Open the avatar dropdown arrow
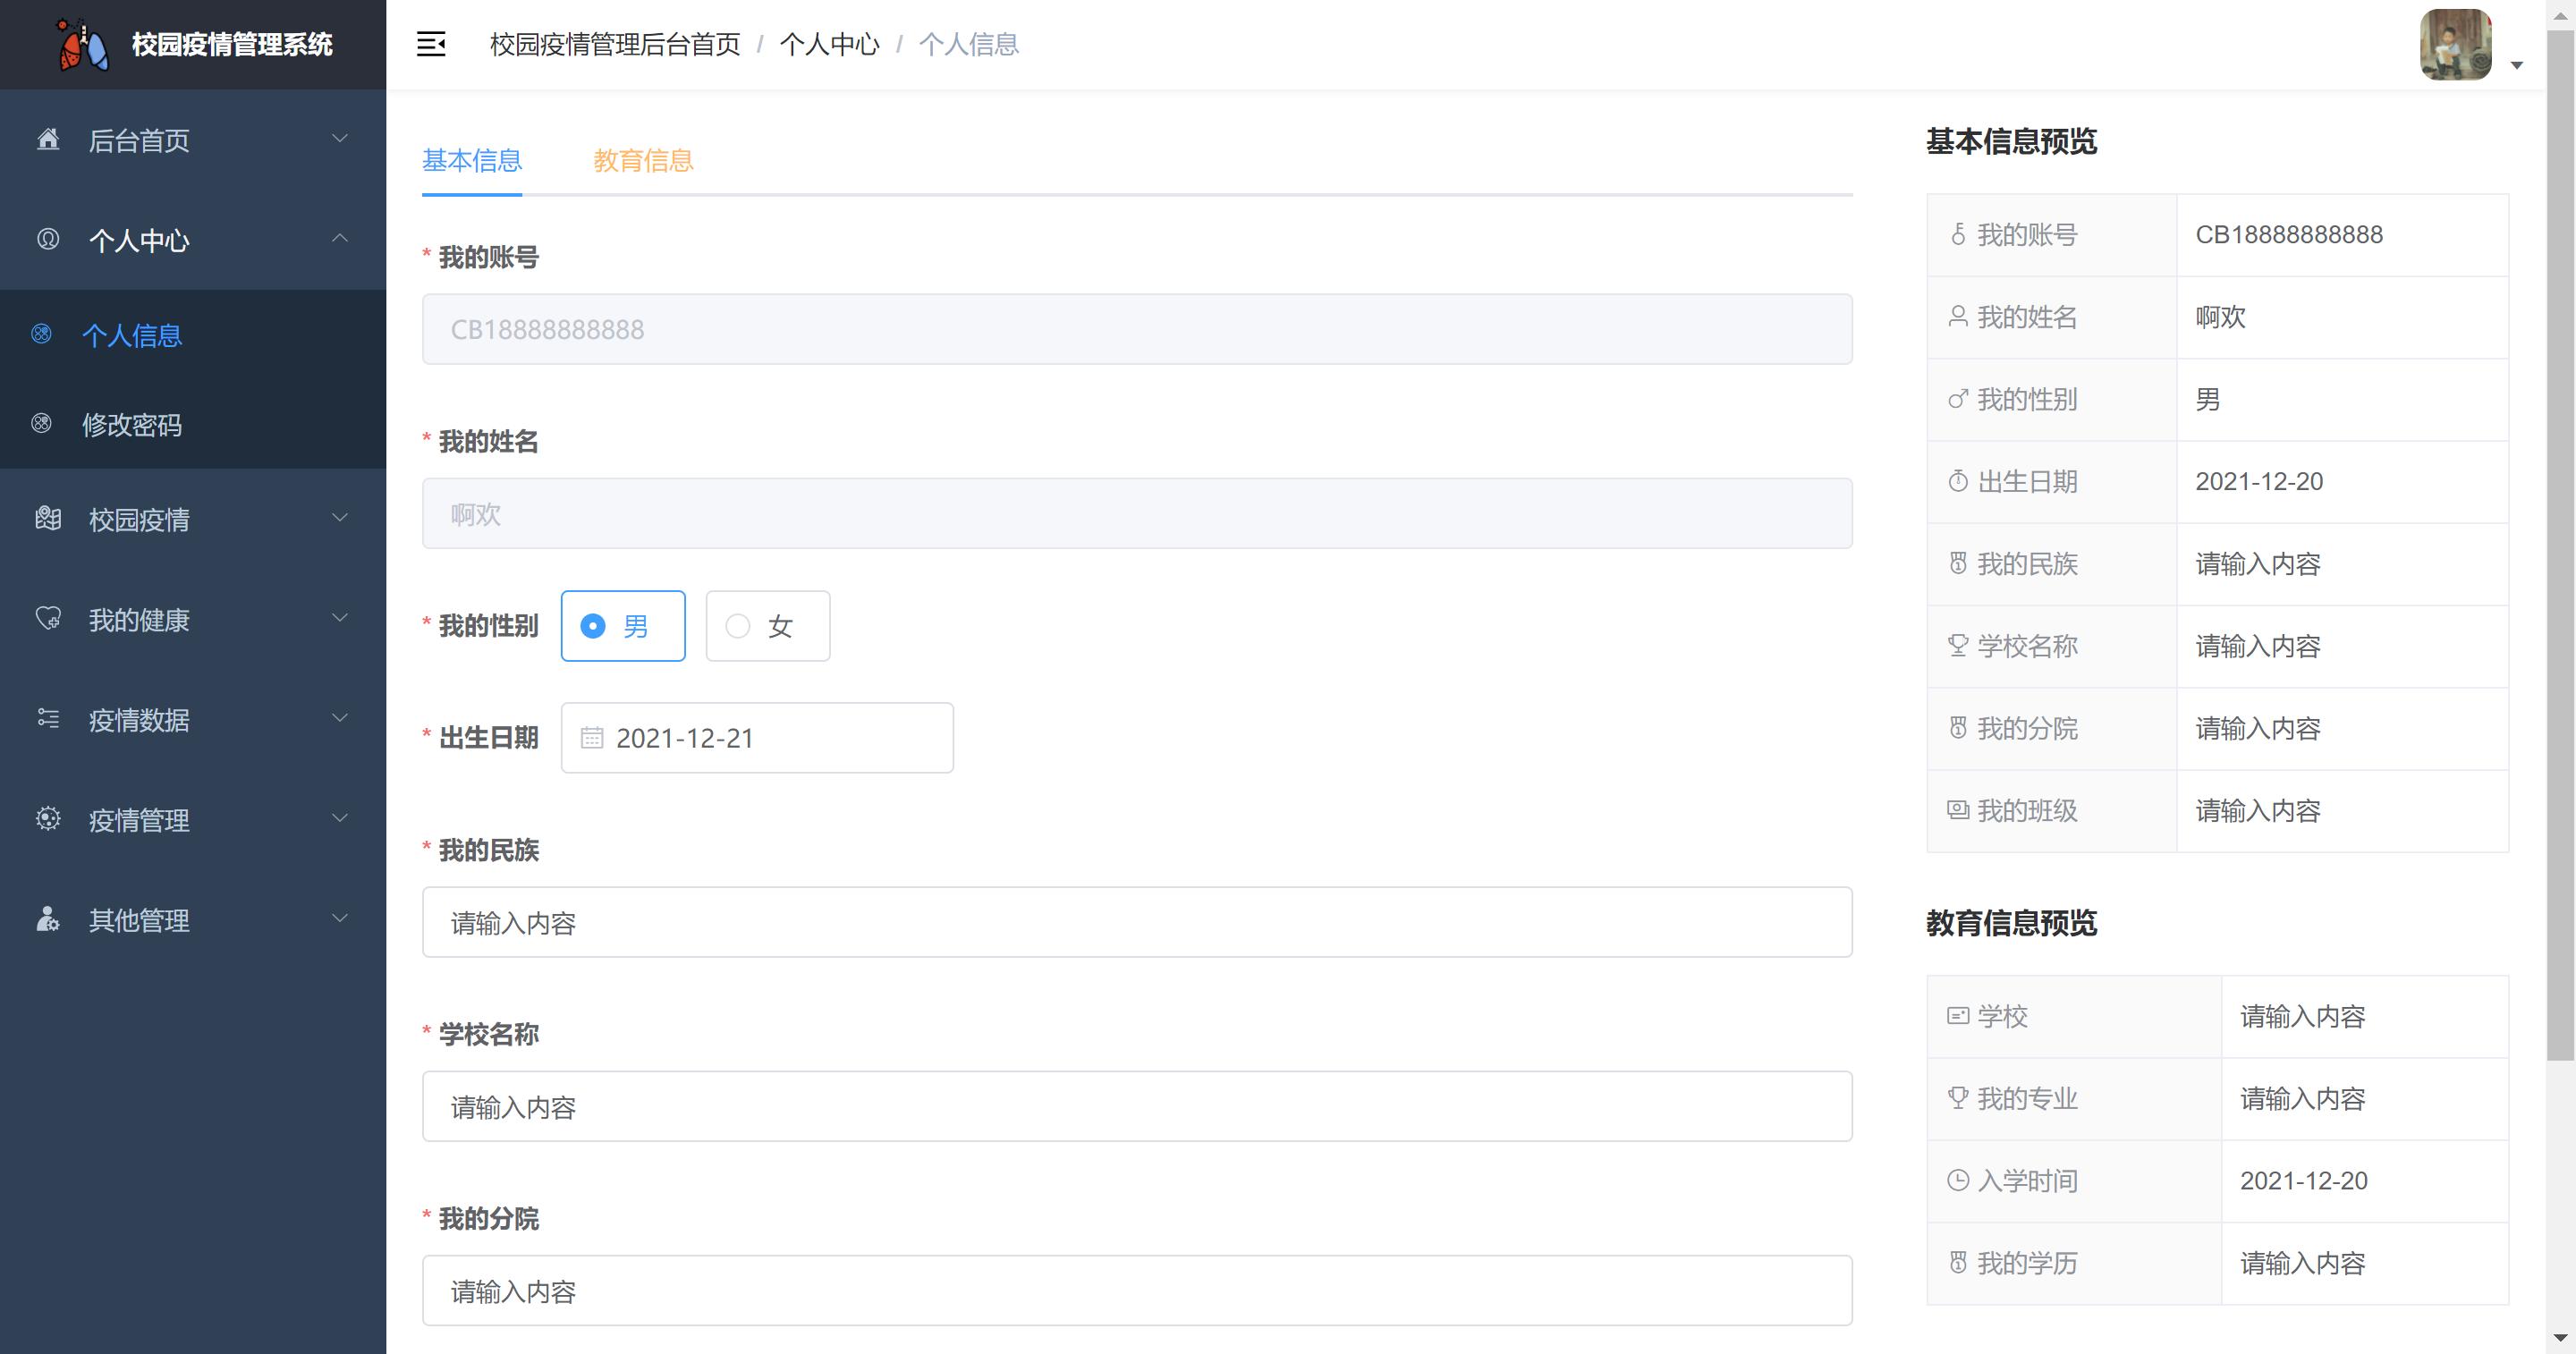2576x1354 pixels. tap(2517, 65)
